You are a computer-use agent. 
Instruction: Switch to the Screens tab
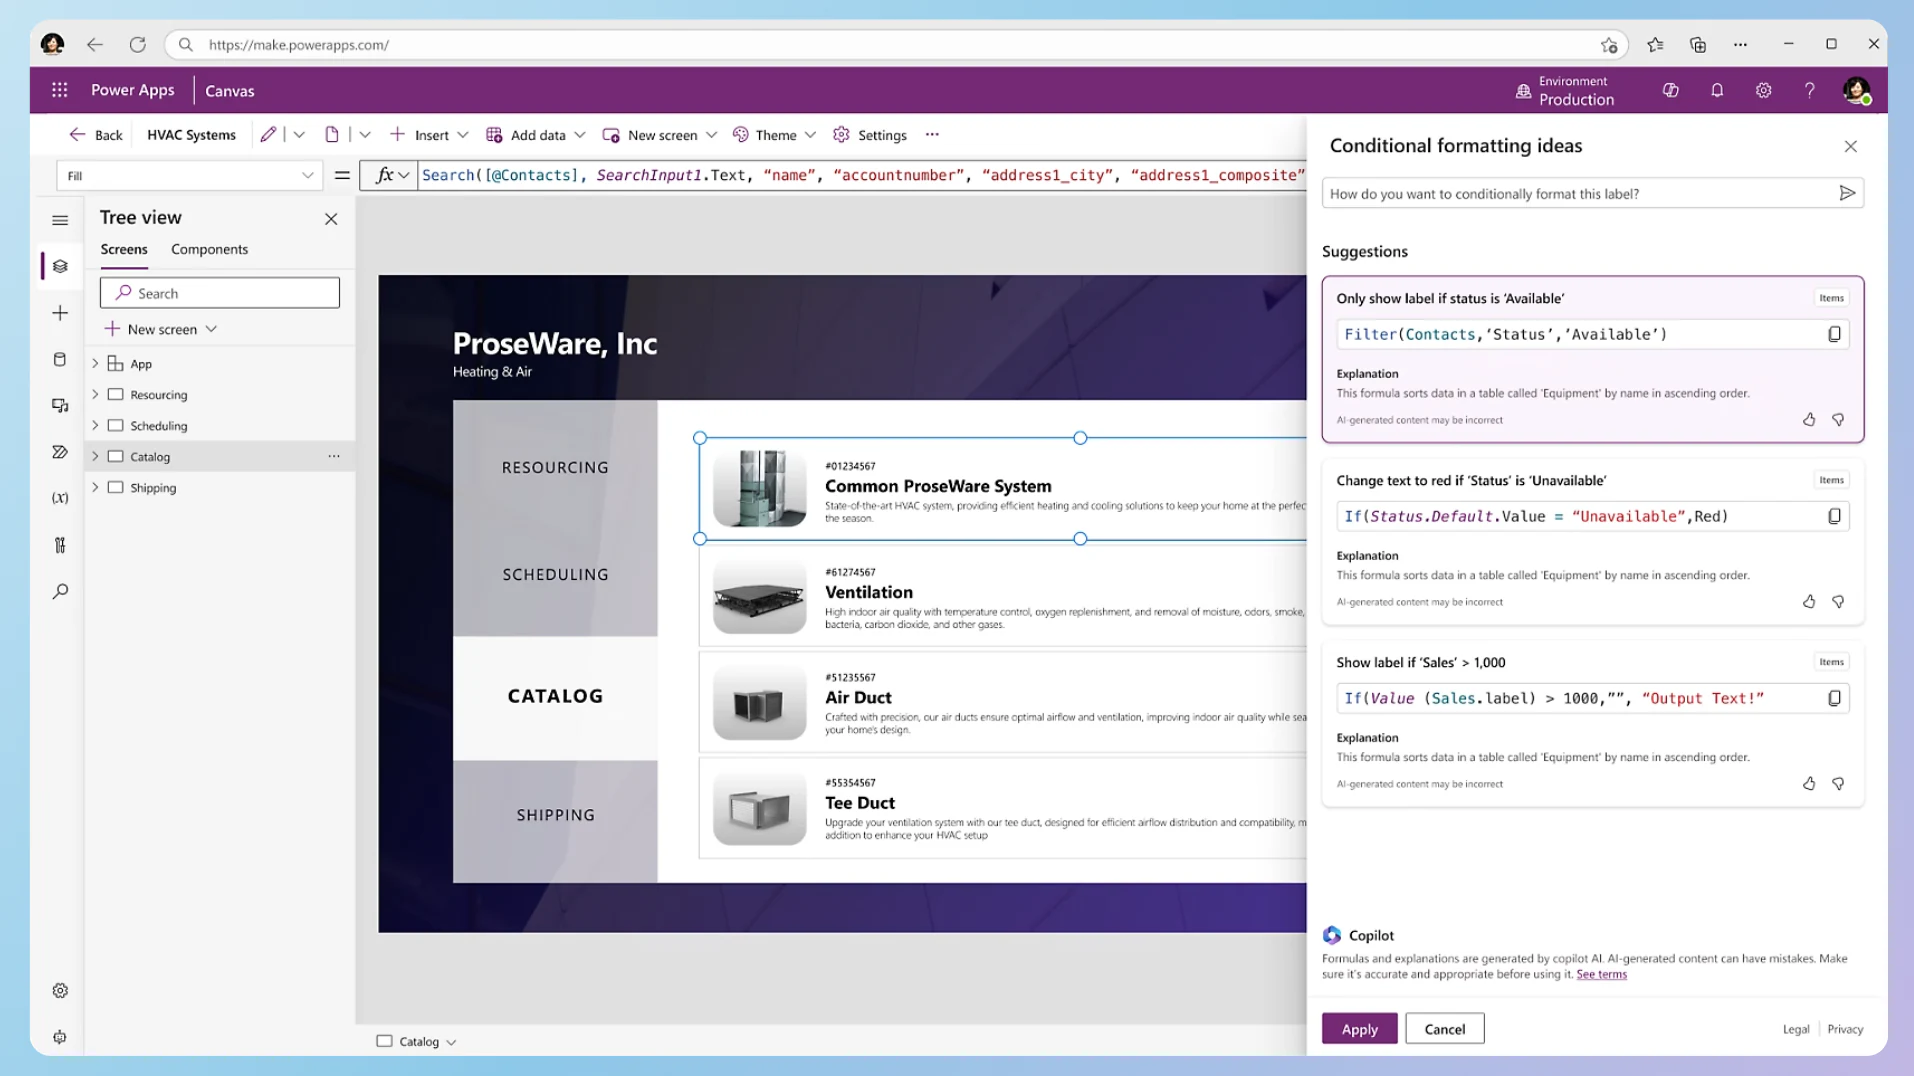click(124, 249)
